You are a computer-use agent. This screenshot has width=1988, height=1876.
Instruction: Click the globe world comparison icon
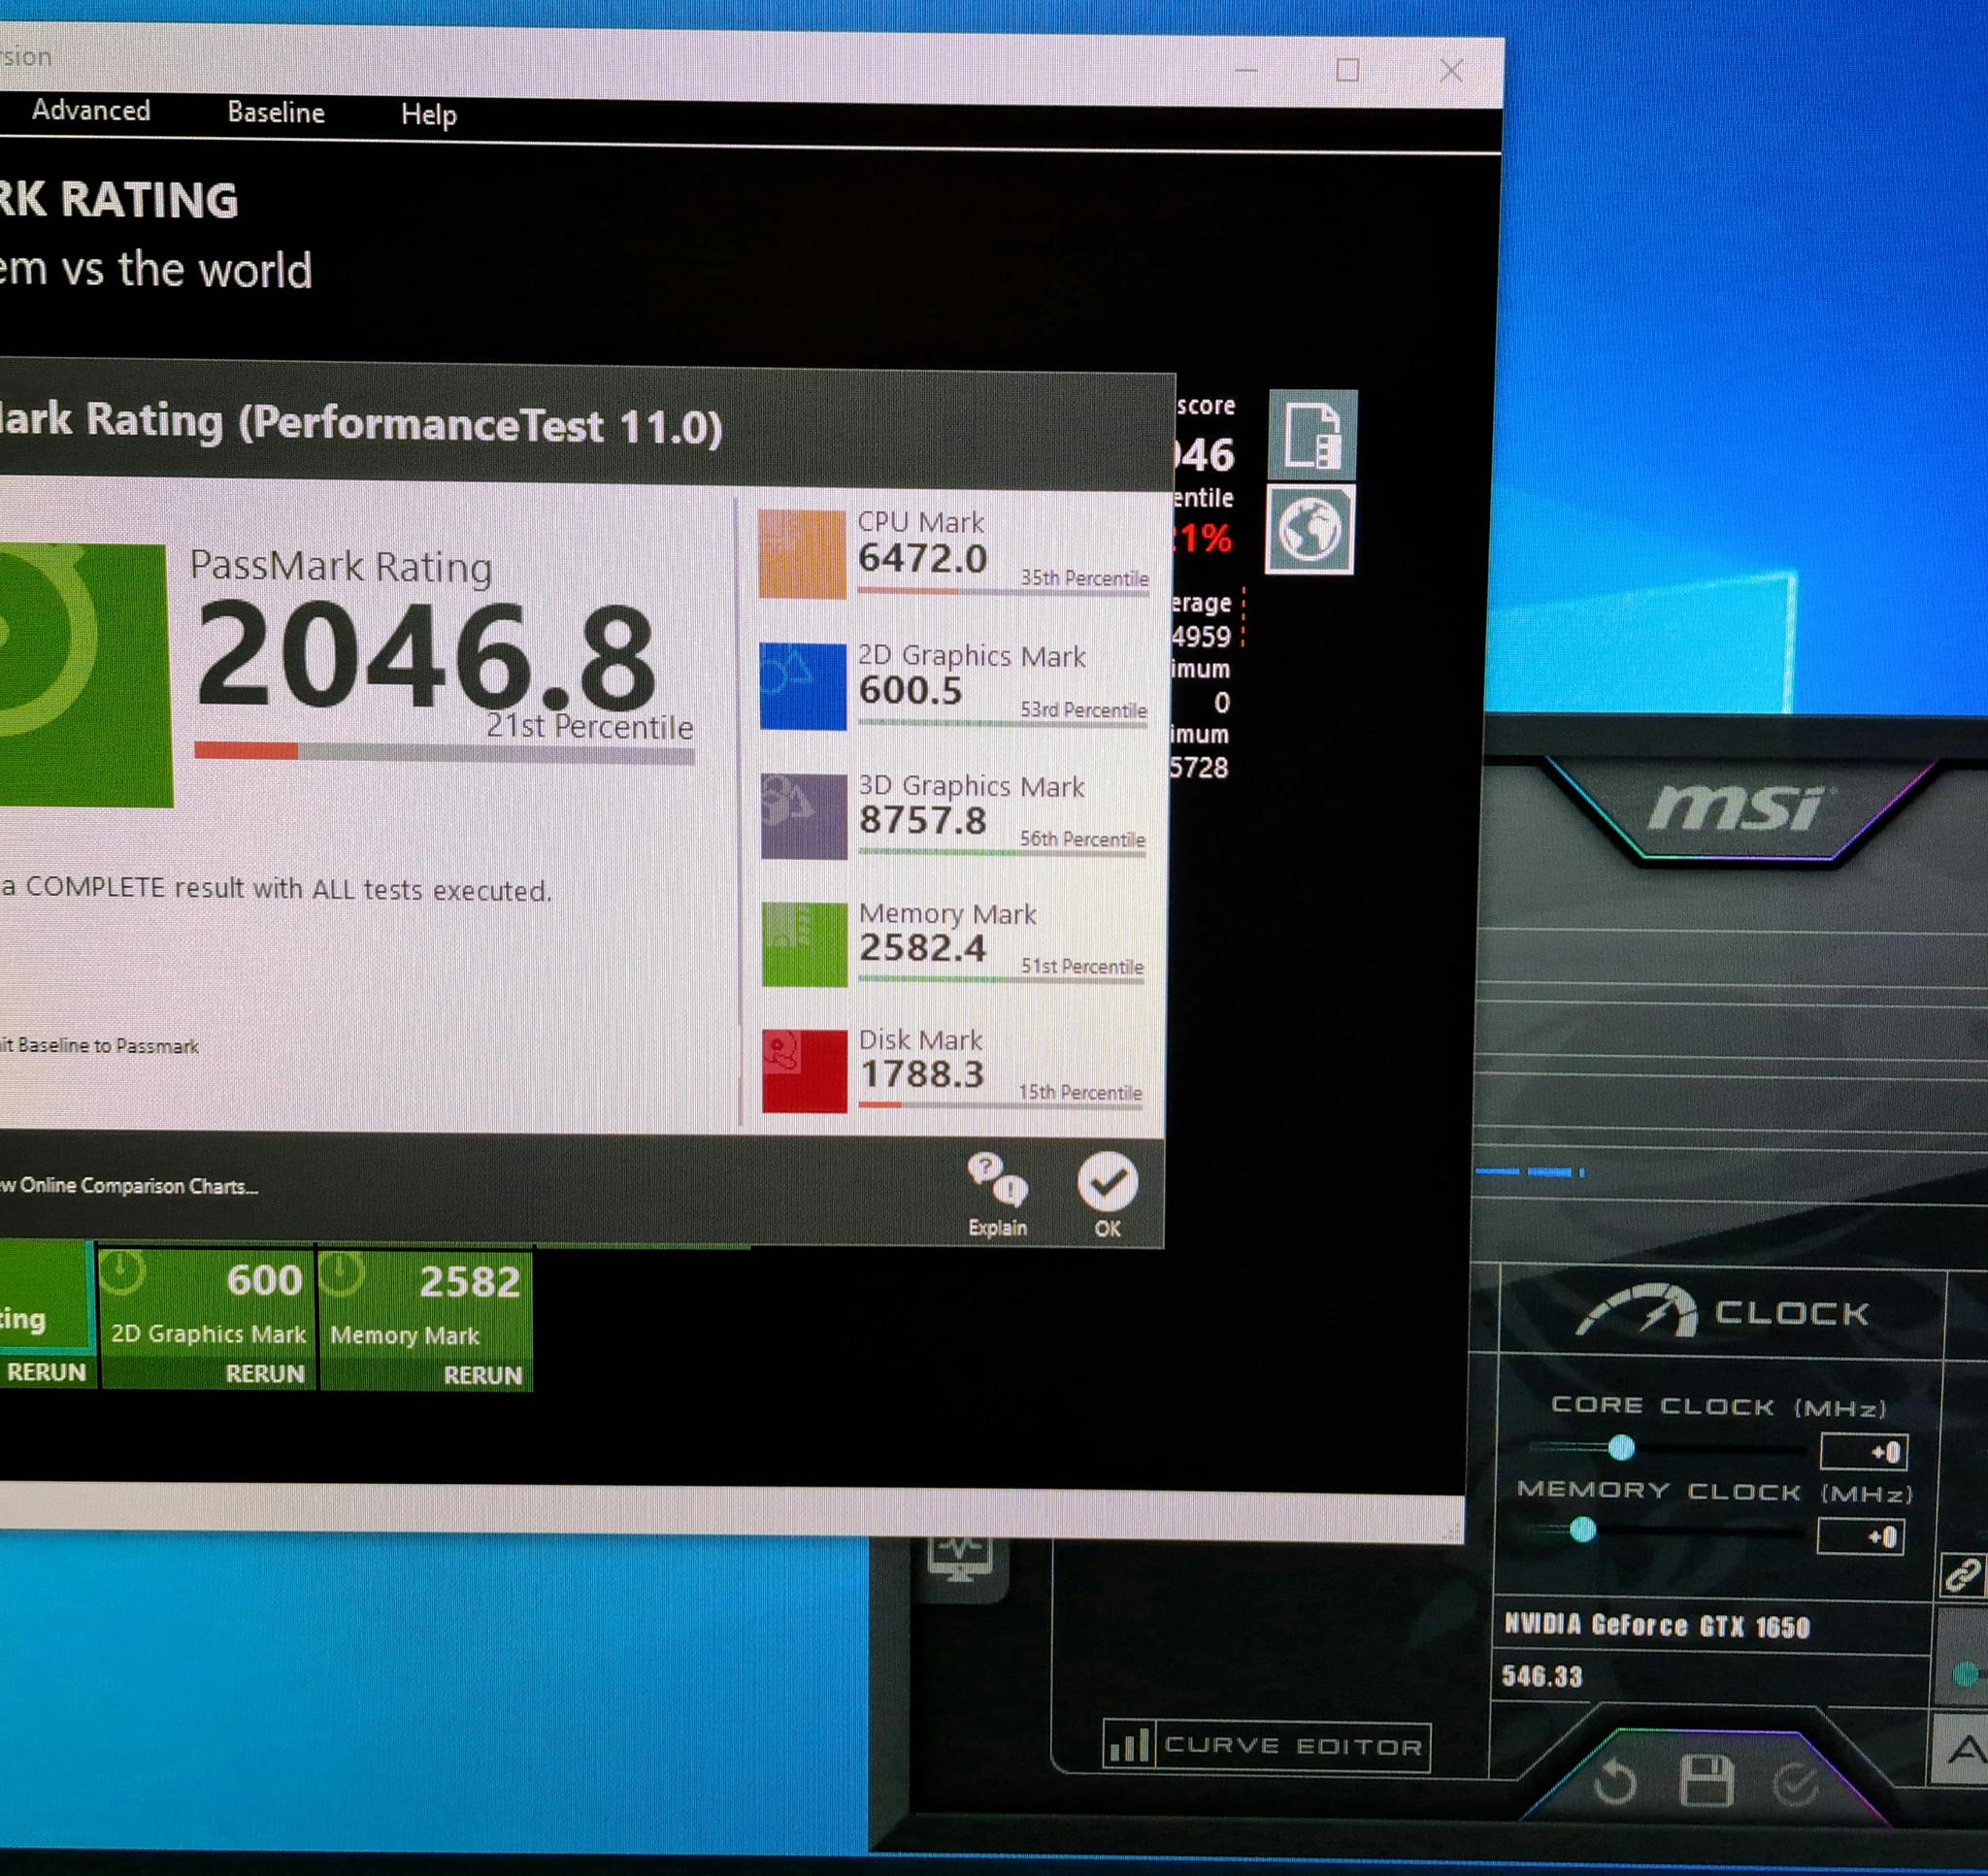(1310, 529)
